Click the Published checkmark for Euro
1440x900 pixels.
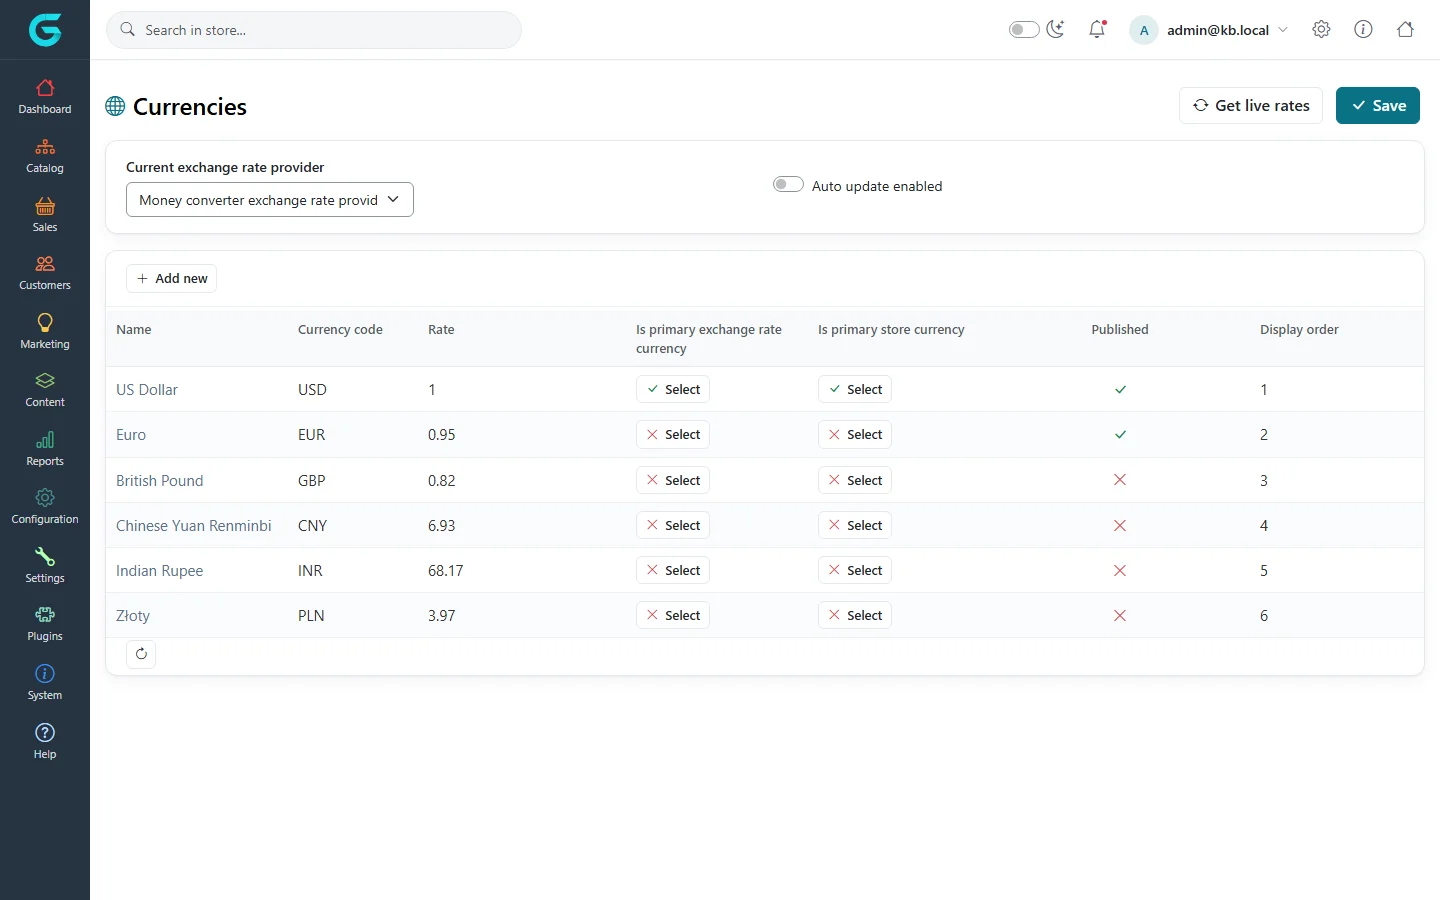pyautogui.click(x=1120, y=435)
